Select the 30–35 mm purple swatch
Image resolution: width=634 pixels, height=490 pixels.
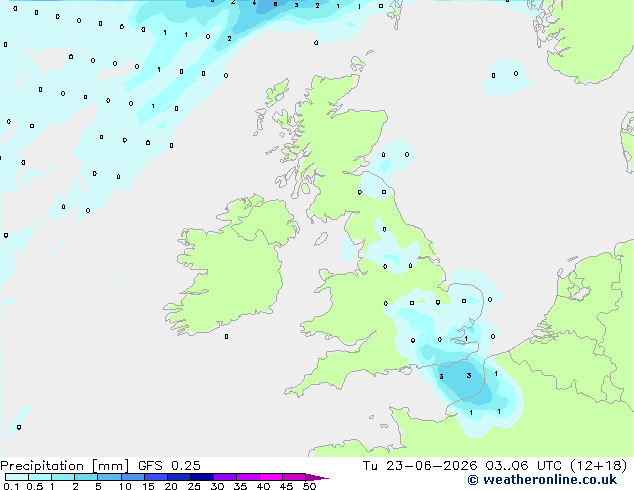point(224,477)
